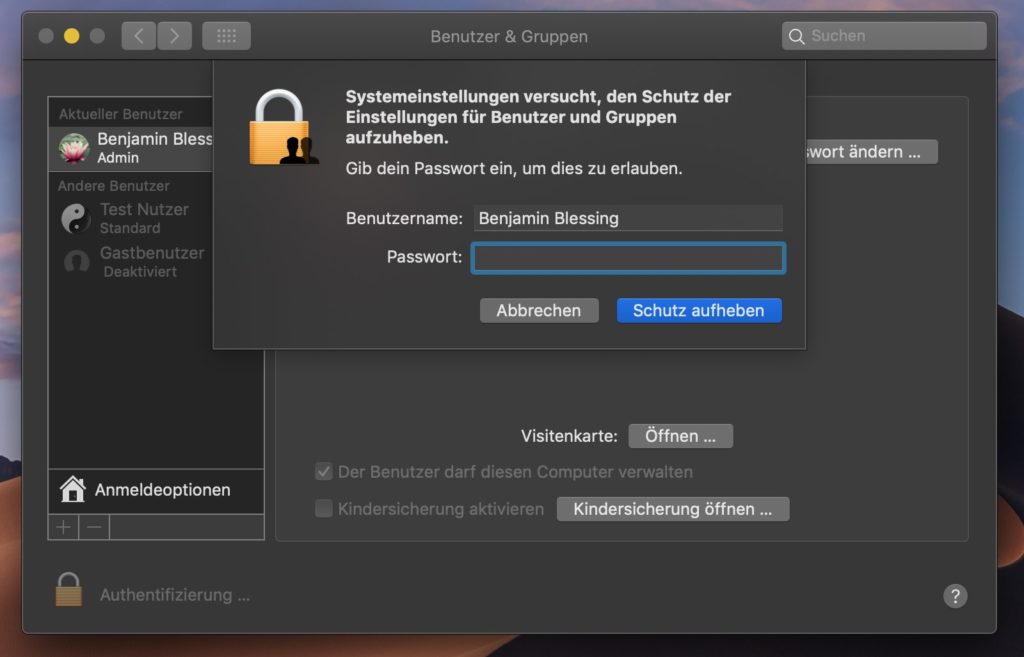Toggle Der Benutzer darf diesen Computer verwalten
The width and height of the screenshot is (1024, 657).
[323, 472]
